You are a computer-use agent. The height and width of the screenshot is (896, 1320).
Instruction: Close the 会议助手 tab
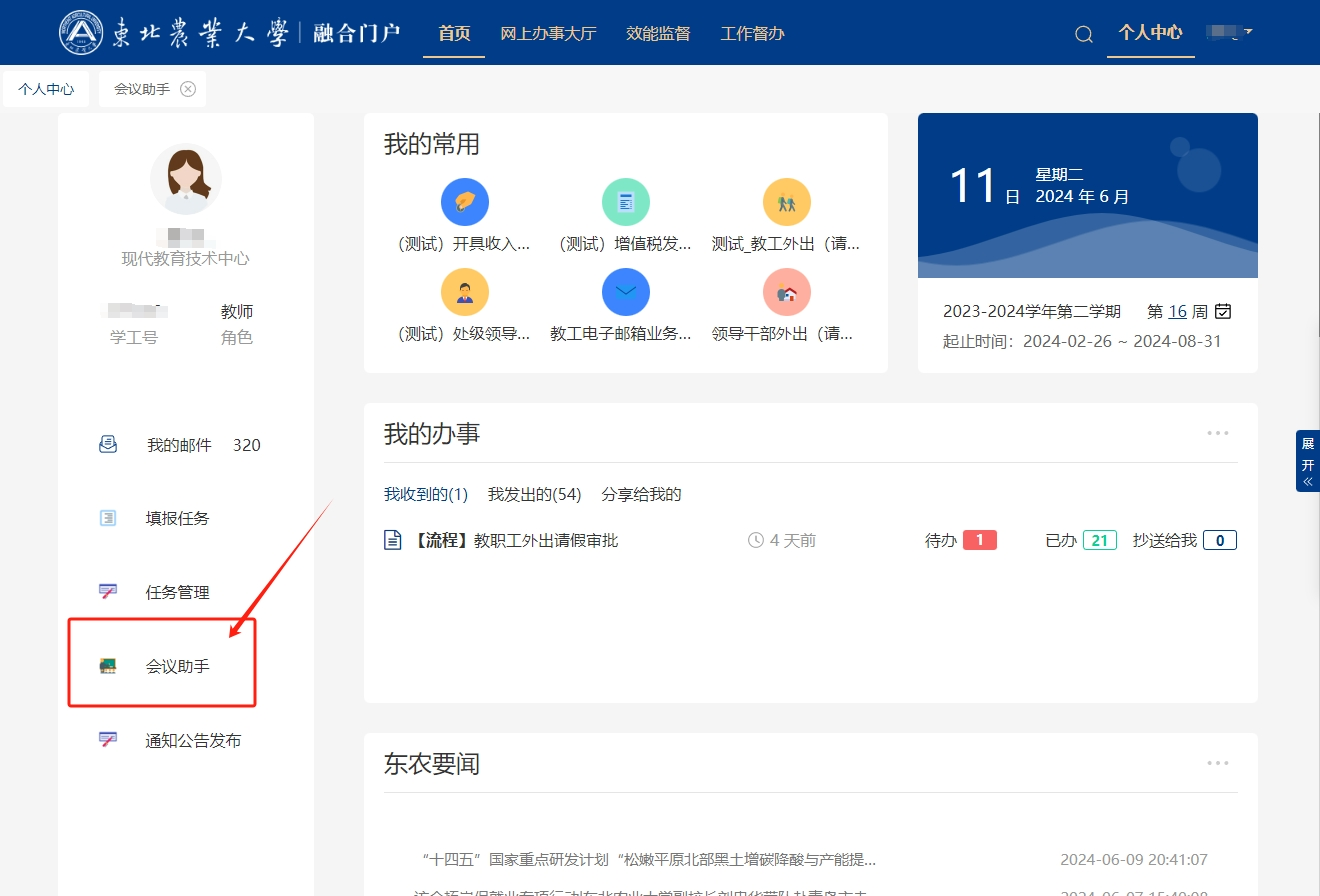point(188,89)
